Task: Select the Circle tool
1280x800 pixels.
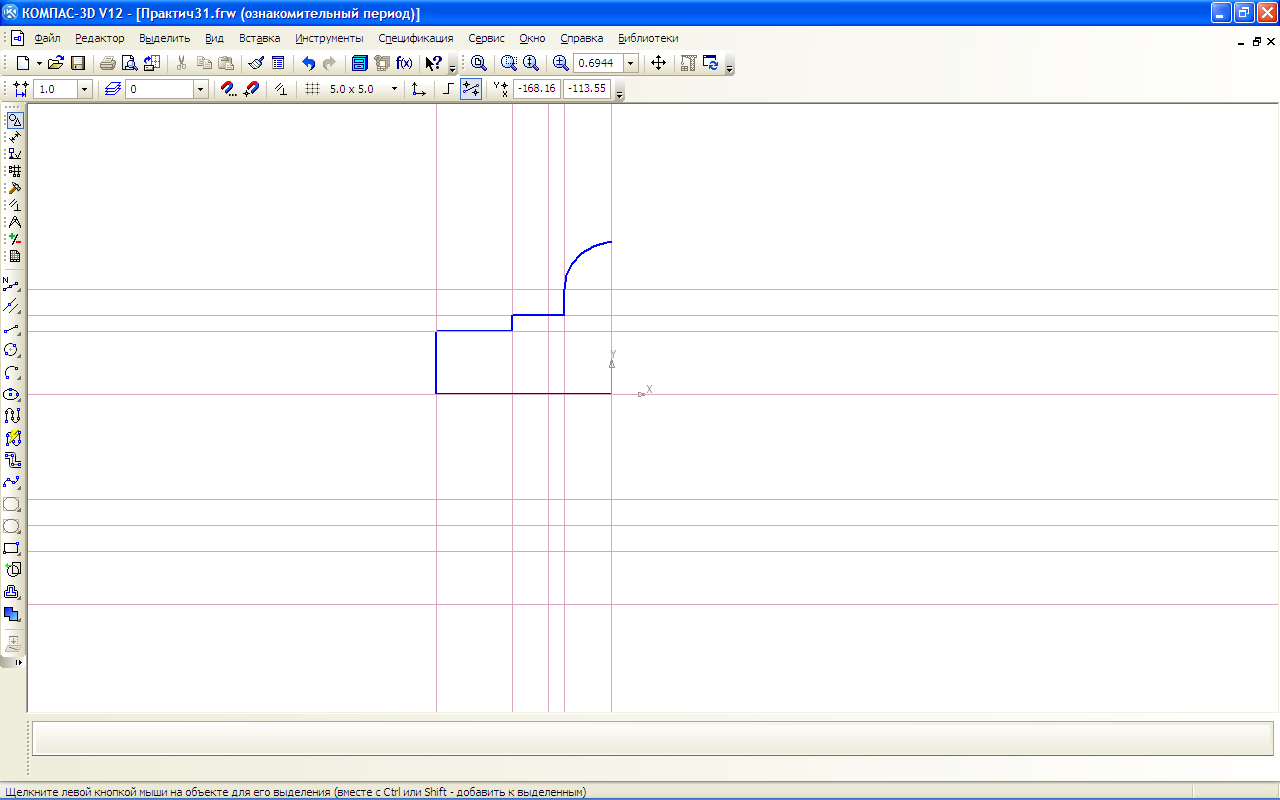Action: [x=12, y=350]
